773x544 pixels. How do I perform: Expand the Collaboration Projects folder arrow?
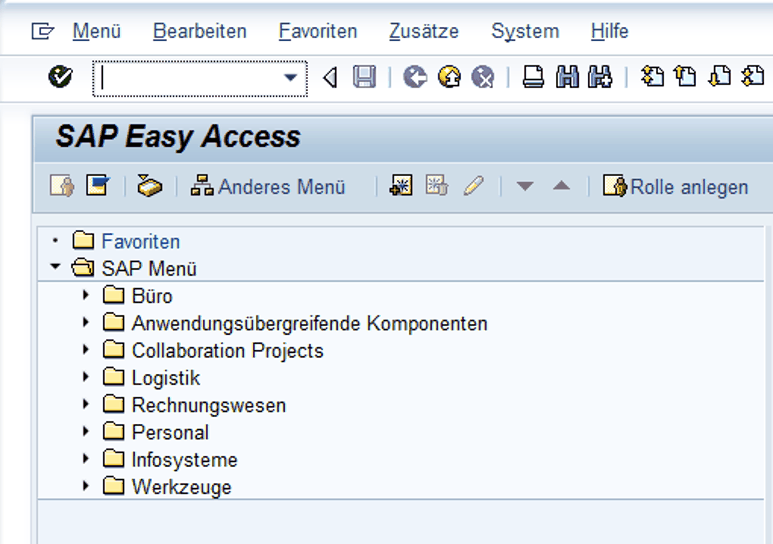coord(86,349)
